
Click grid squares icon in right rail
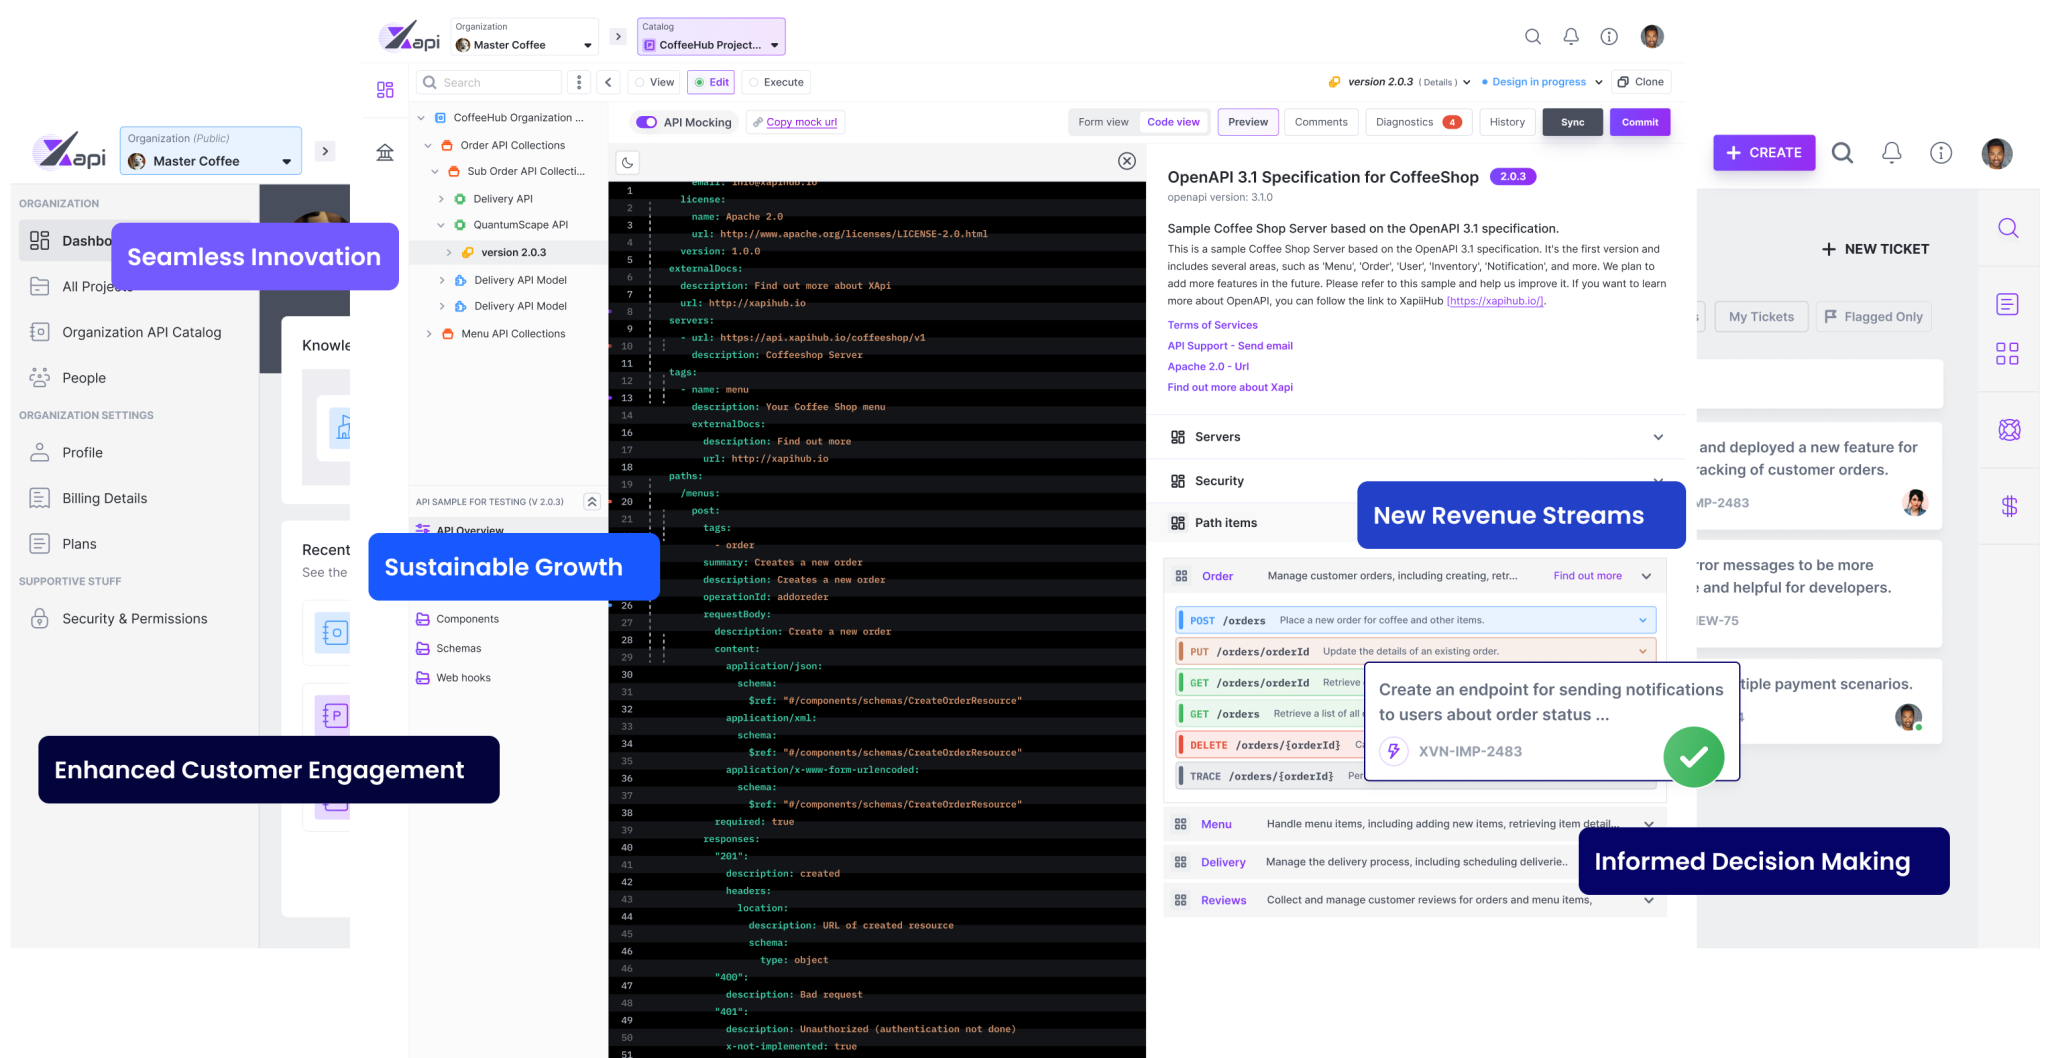(x=2008, y=353)
